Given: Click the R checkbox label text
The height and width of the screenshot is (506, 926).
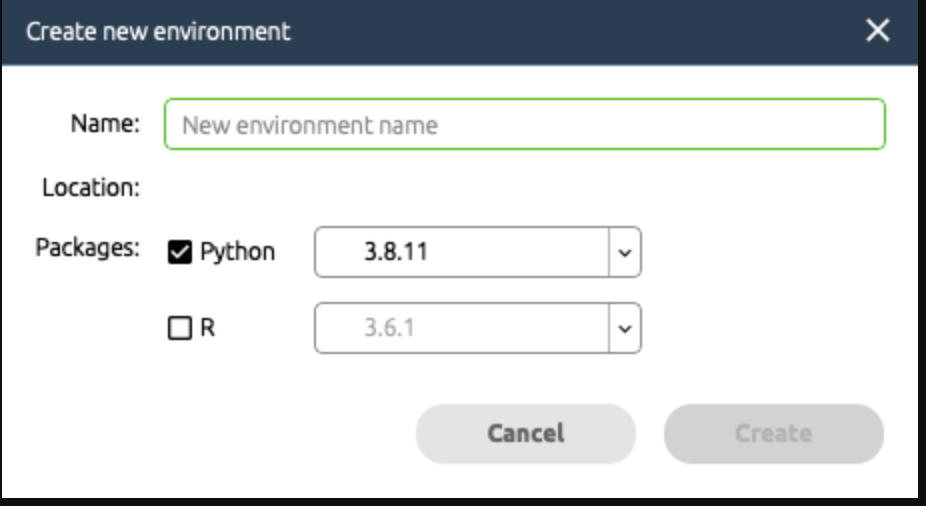Looking at the screenshot, I should (x=208, y=328).
